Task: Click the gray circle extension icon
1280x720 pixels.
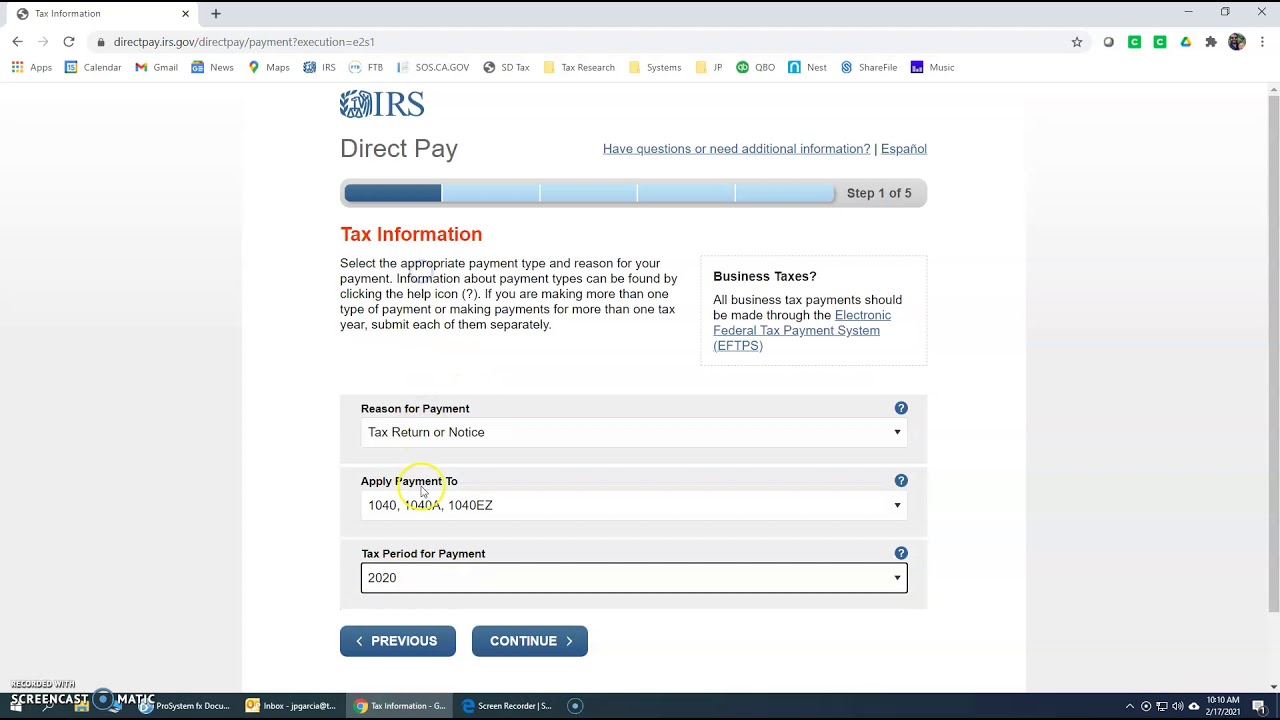Action: (x=1108, y=42)
